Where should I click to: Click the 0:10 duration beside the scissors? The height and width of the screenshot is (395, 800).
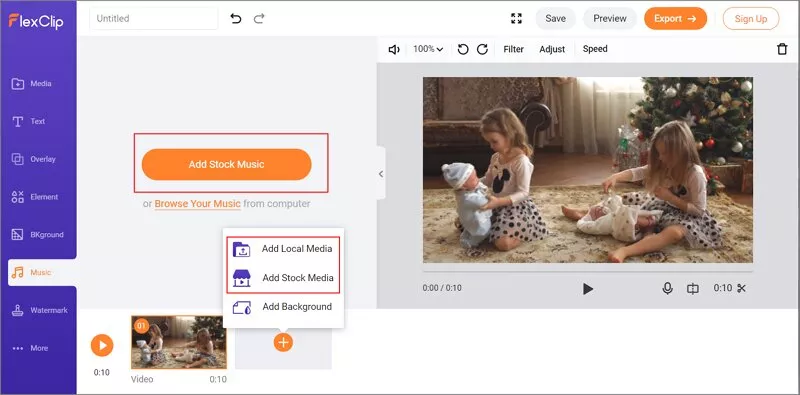click(x=722, y=288)
